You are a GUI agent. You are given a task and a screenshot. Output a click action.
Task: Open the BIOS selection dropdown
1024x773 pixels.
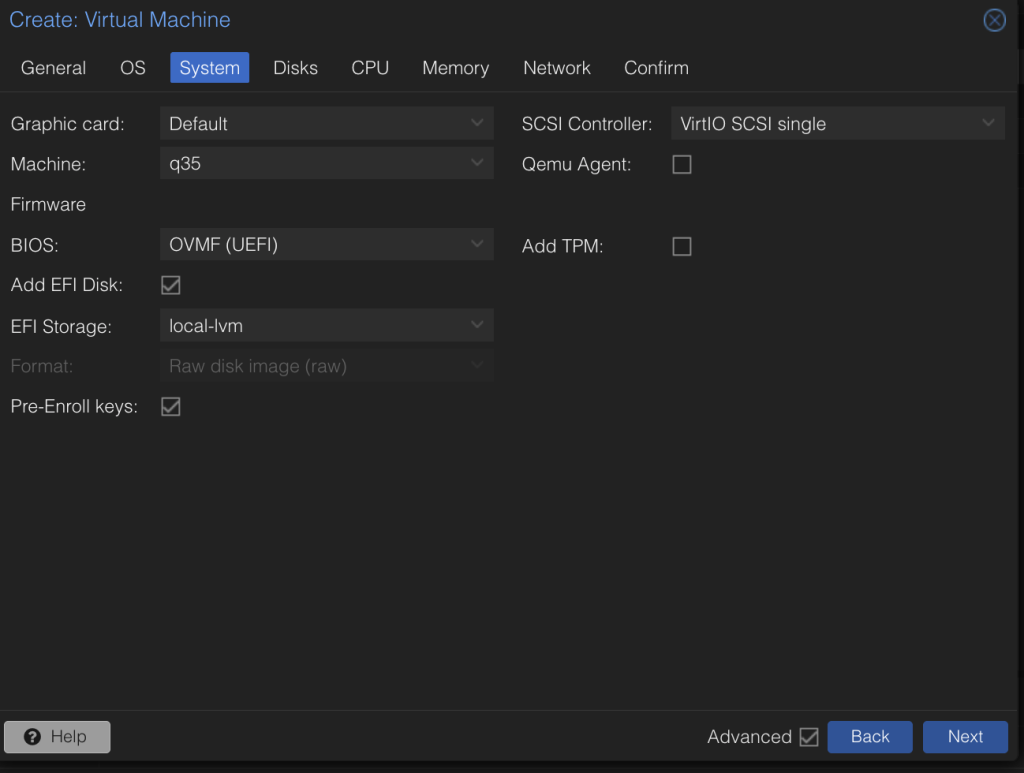(x=326, y=245)
